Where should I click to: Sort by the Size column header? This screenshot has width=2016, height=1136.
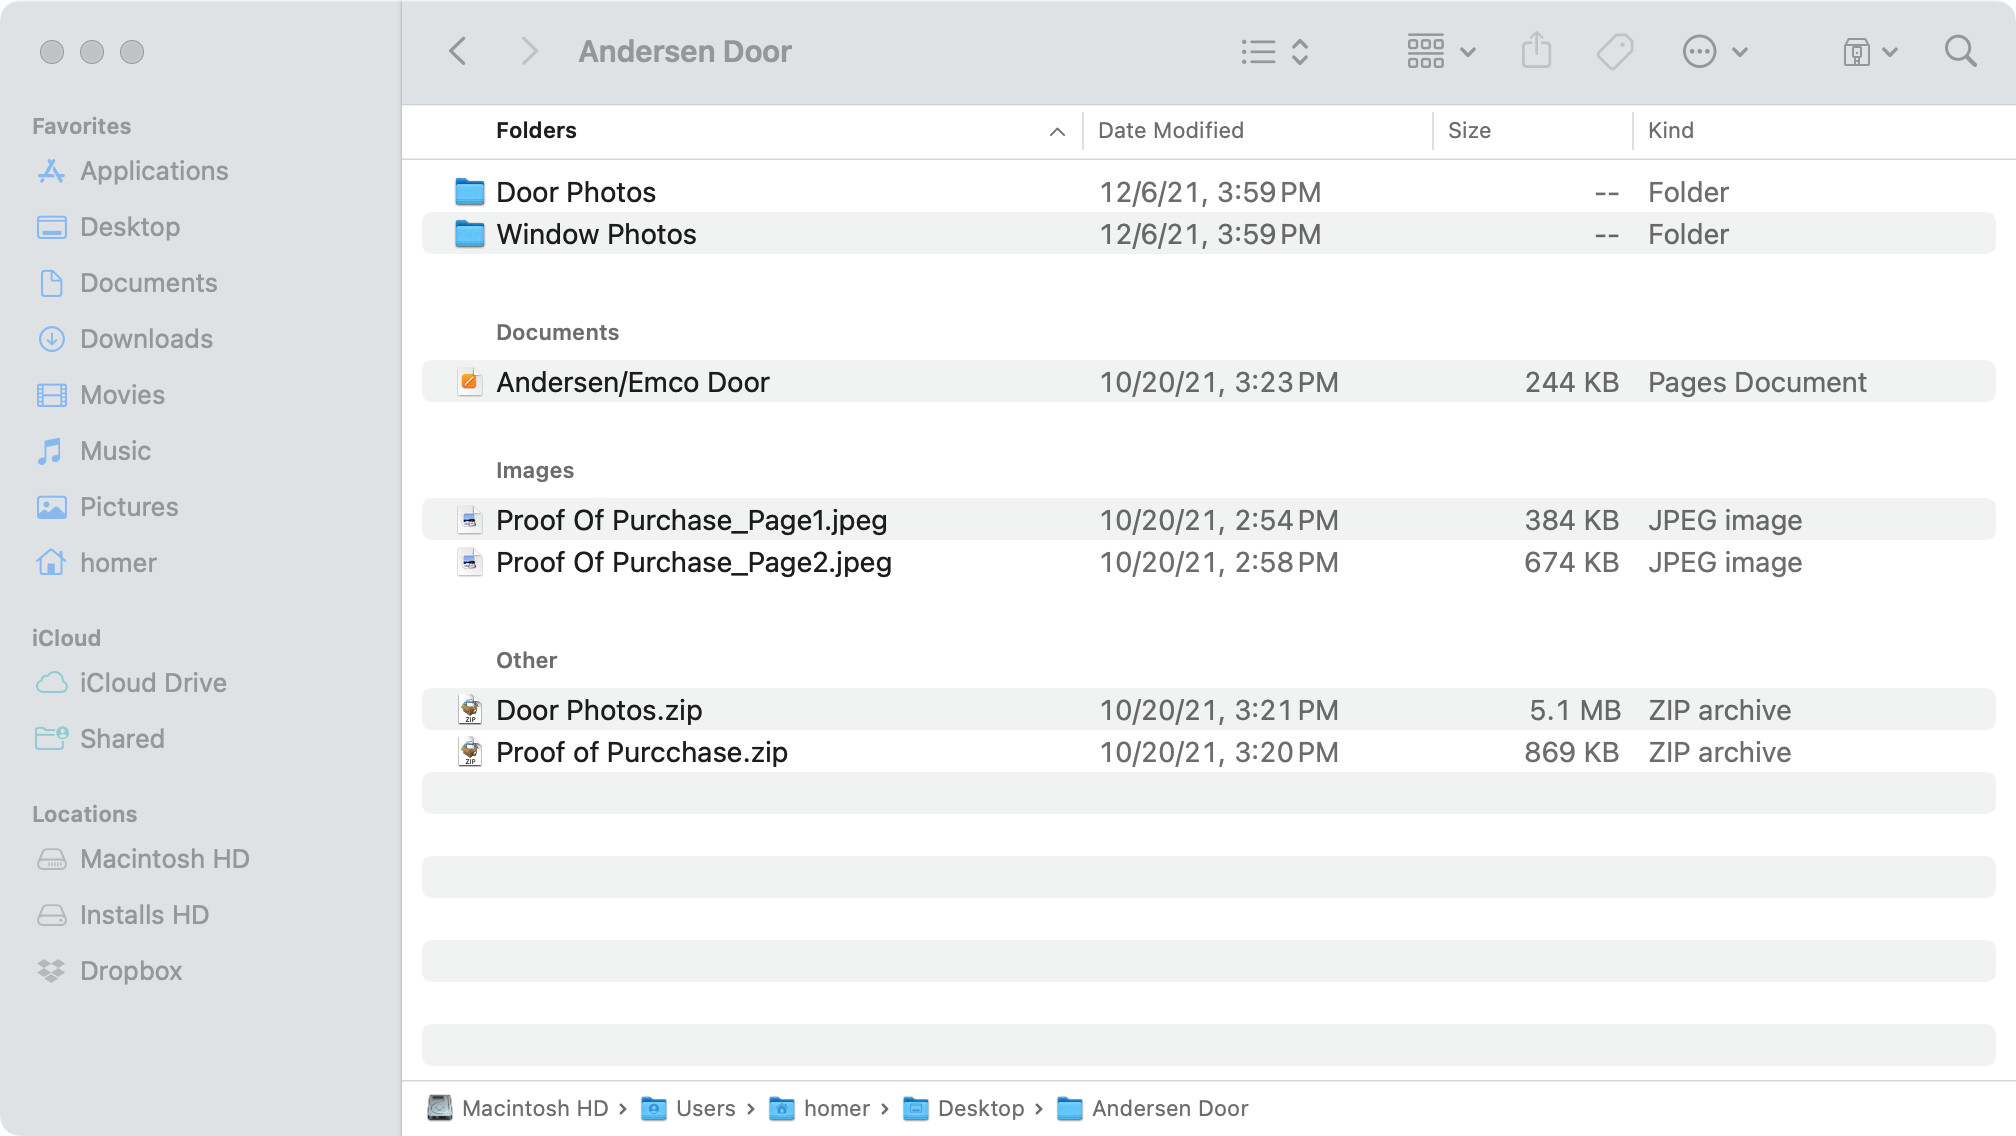click(1469, 130)
